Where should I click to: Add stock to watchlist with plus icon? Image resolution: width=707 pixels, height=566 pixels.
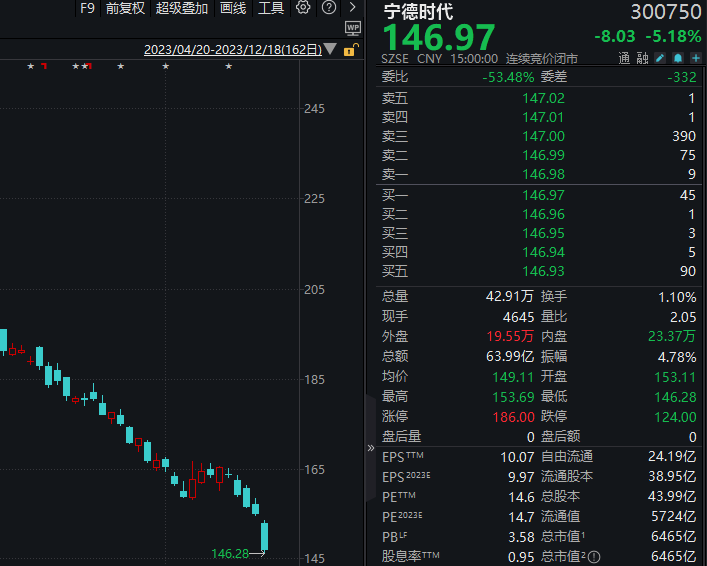coord(696,58)
